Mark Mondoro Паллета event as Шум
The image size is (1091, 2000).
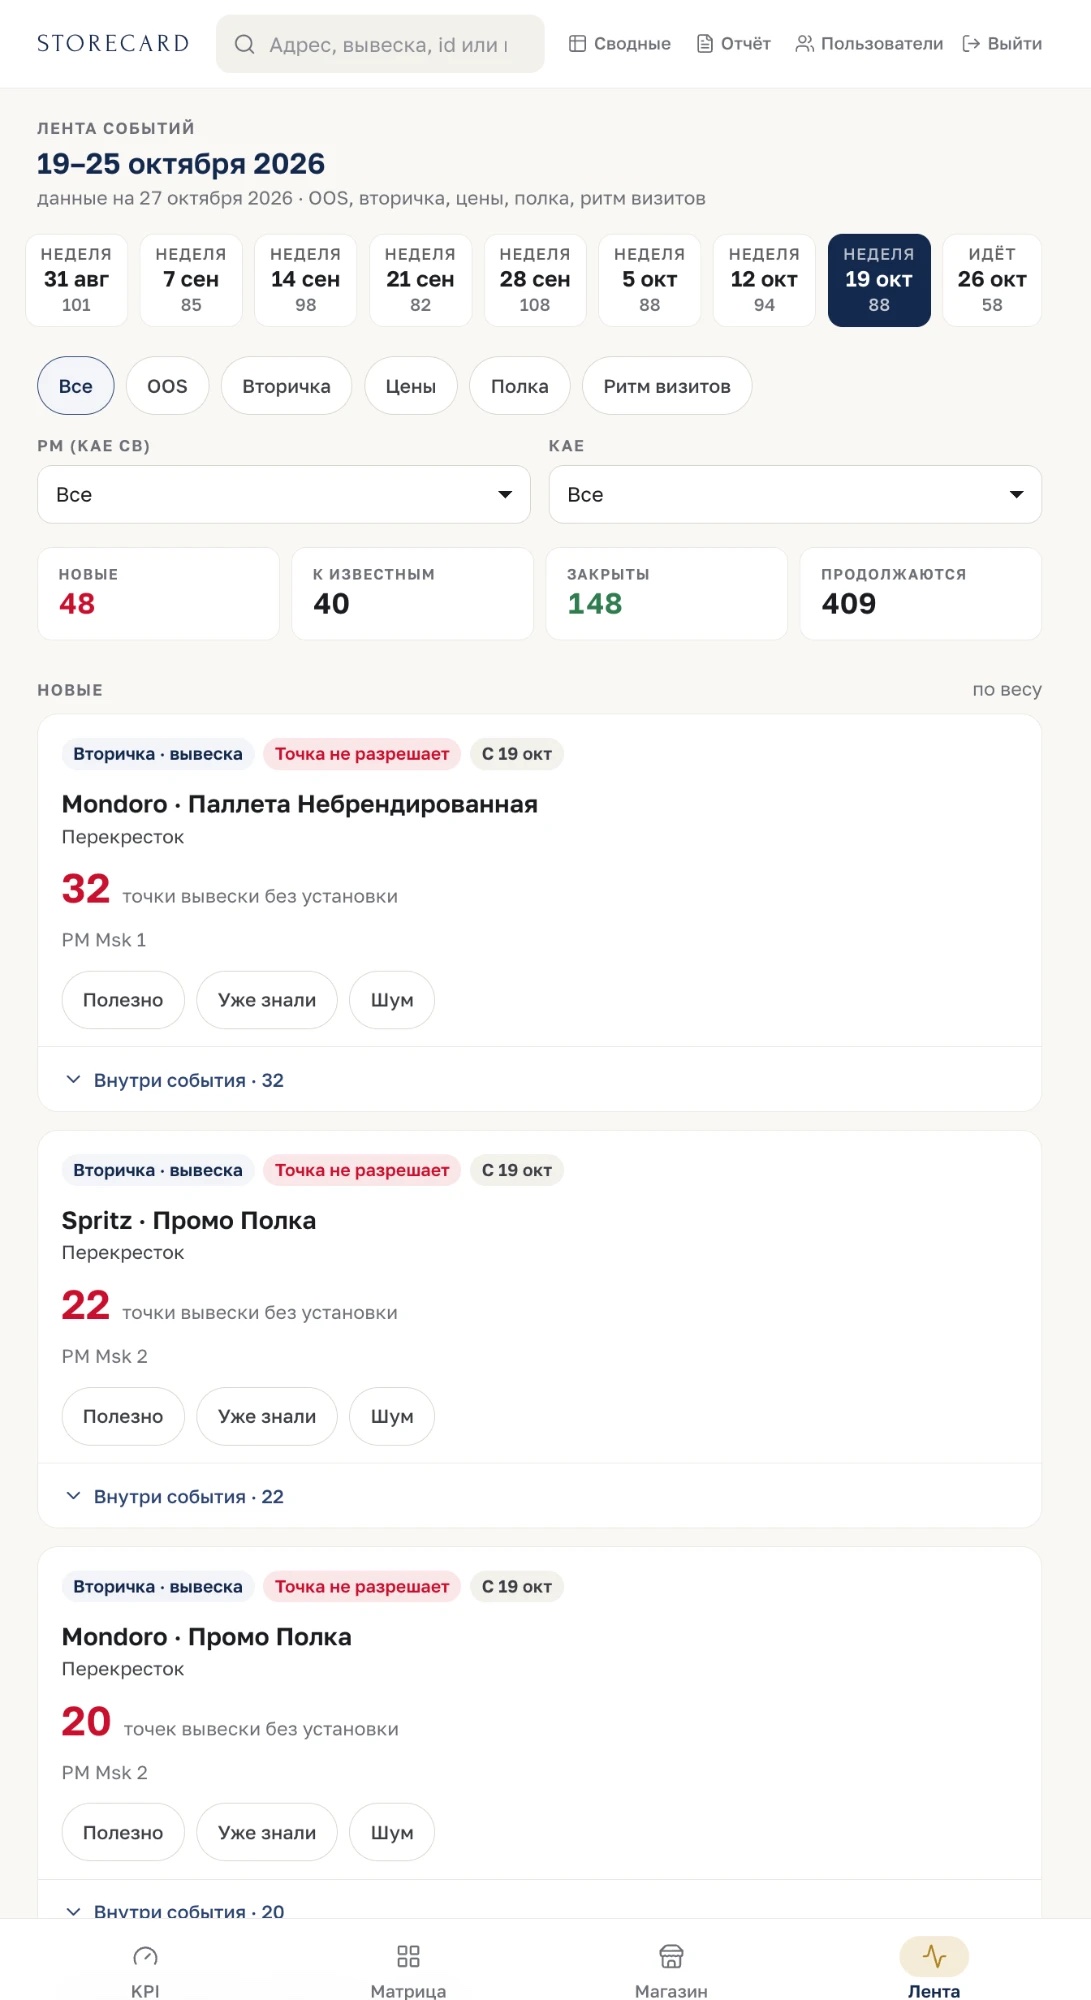click(392, 1000)
